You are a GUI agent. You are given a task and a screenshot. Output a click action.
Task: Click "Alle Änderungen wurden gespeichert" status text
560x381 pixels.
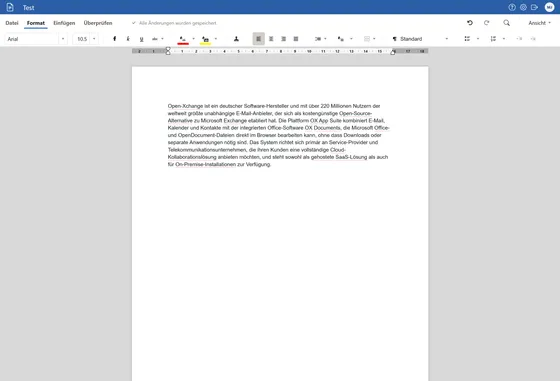(x=178, y=23)
